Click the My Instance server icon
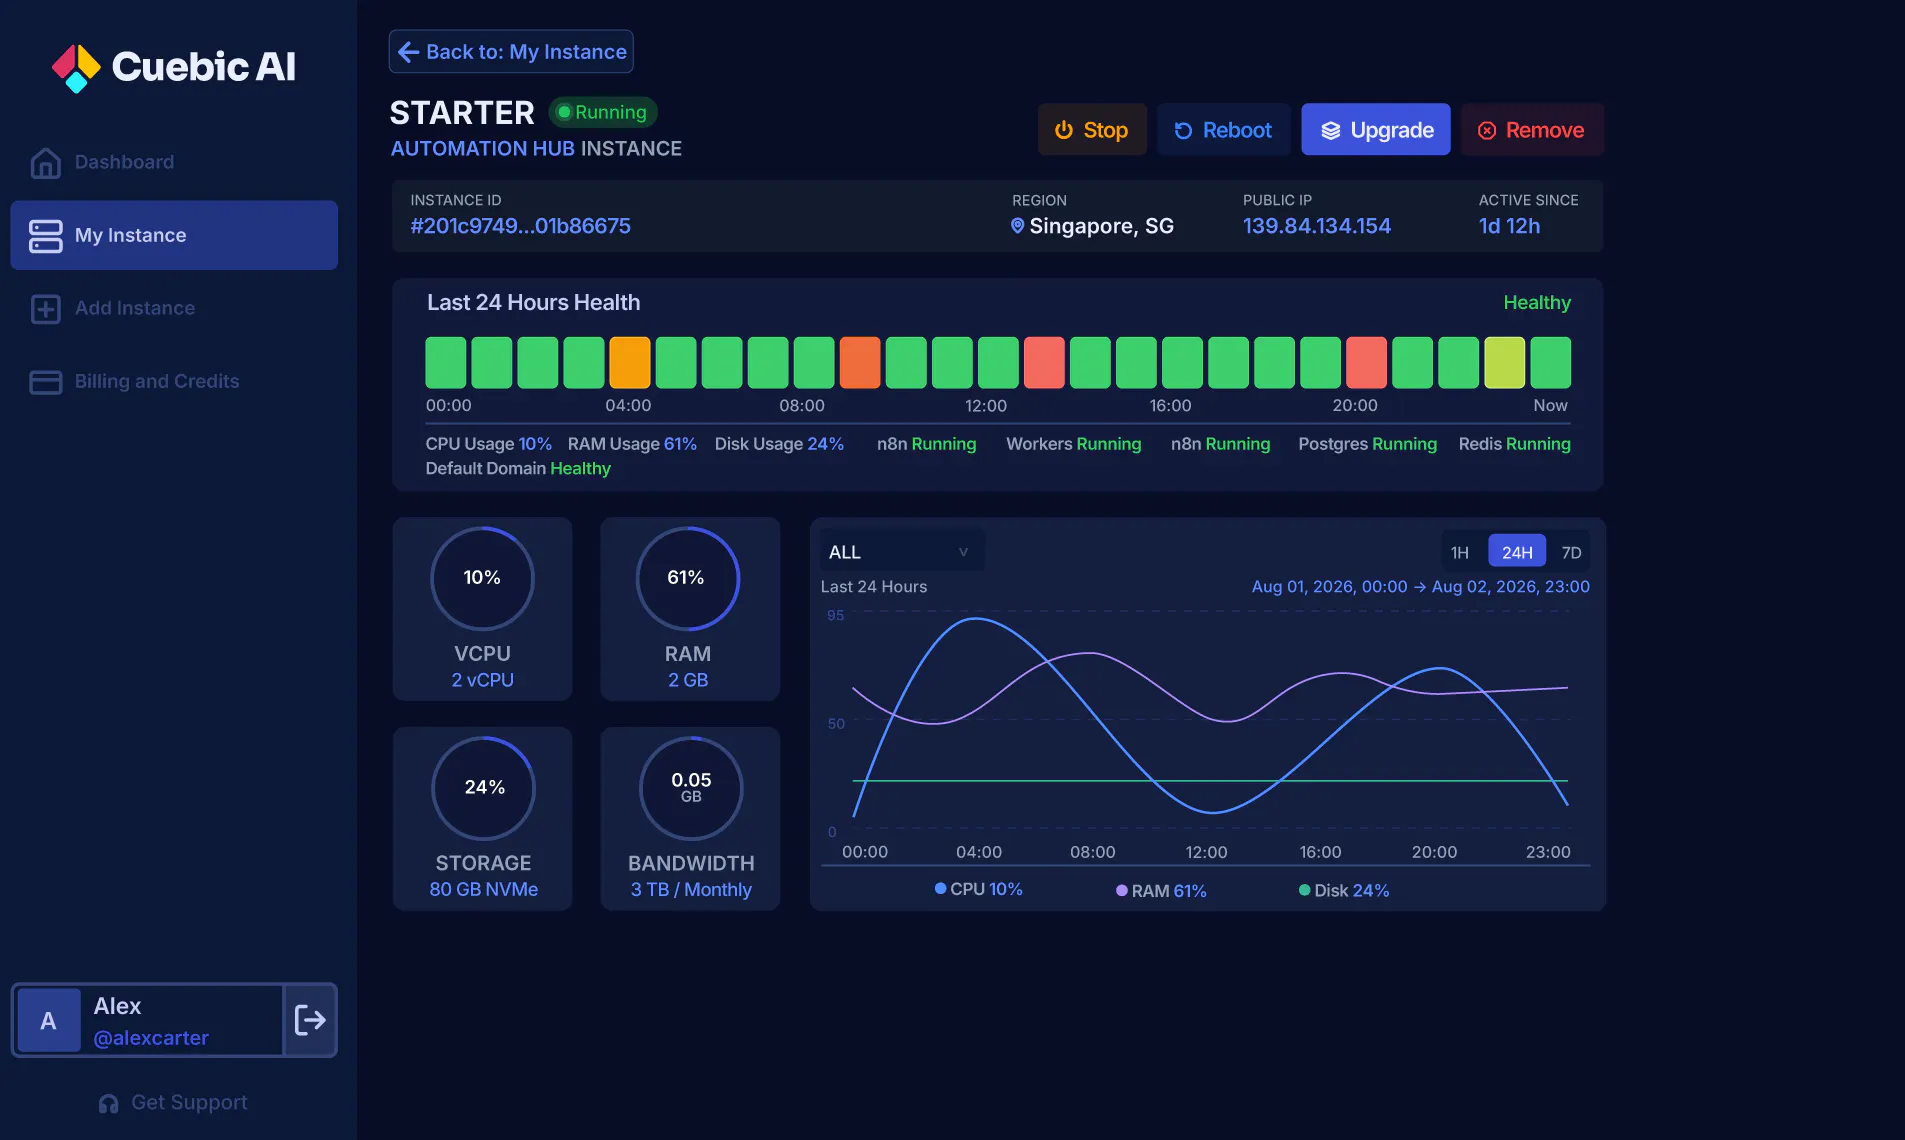This screenshot has width=1905, height=1140. tap(45, 235)
